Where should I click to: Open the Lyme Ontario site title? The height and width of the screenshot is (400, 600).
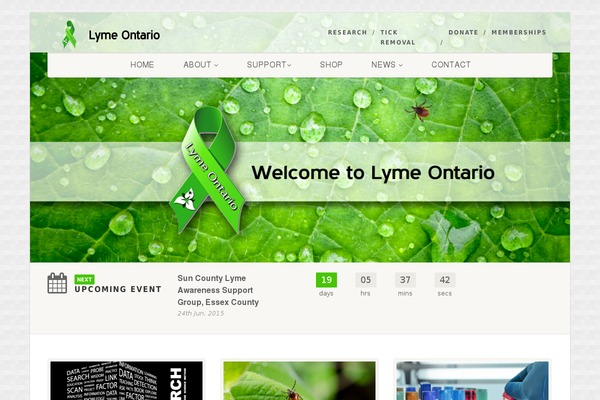(x=124, y=35)
